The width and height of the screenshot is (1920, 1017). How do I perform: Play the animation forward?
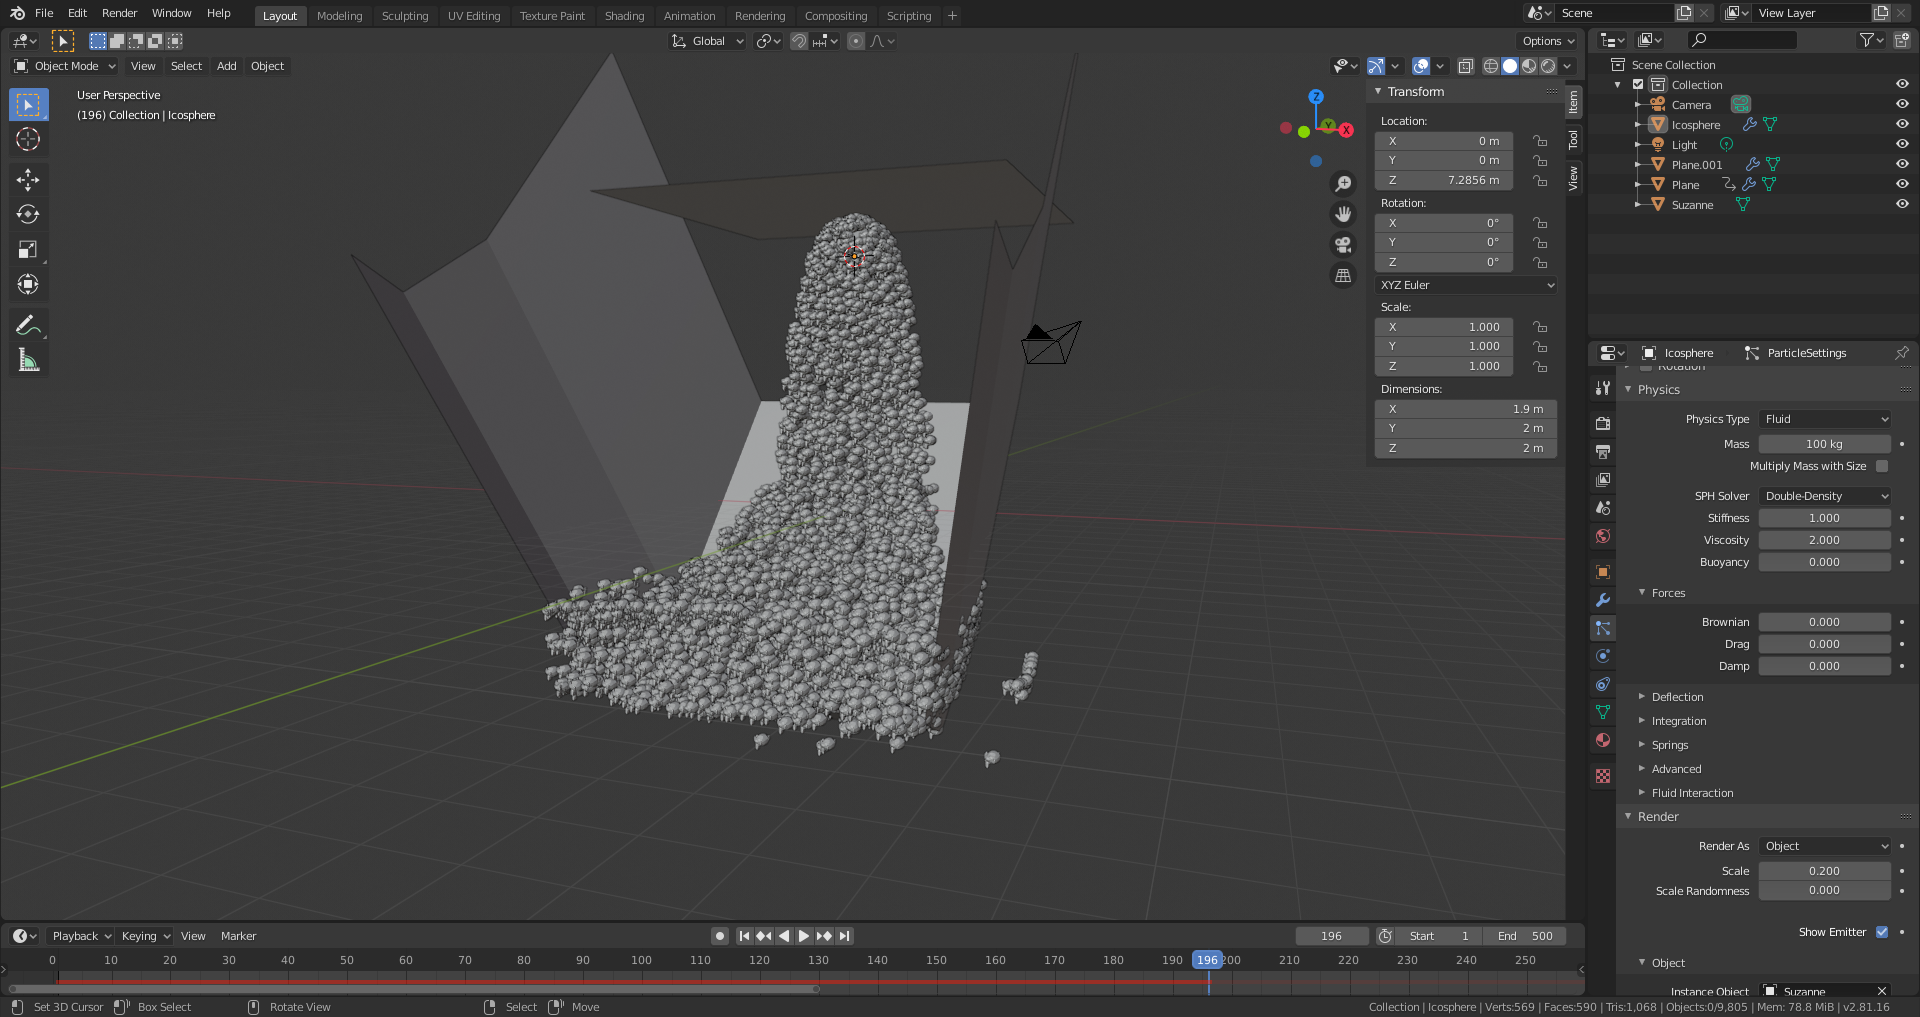pos(803,936)
